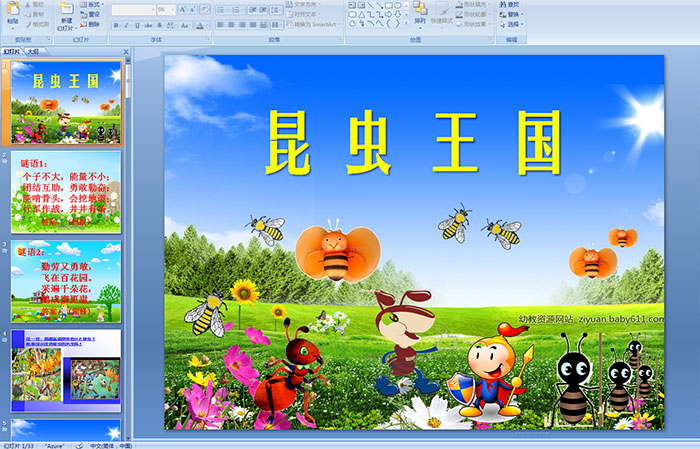Select the Right Arrow shape
Screen dimensions: 700x449
[x=388, y=15]
